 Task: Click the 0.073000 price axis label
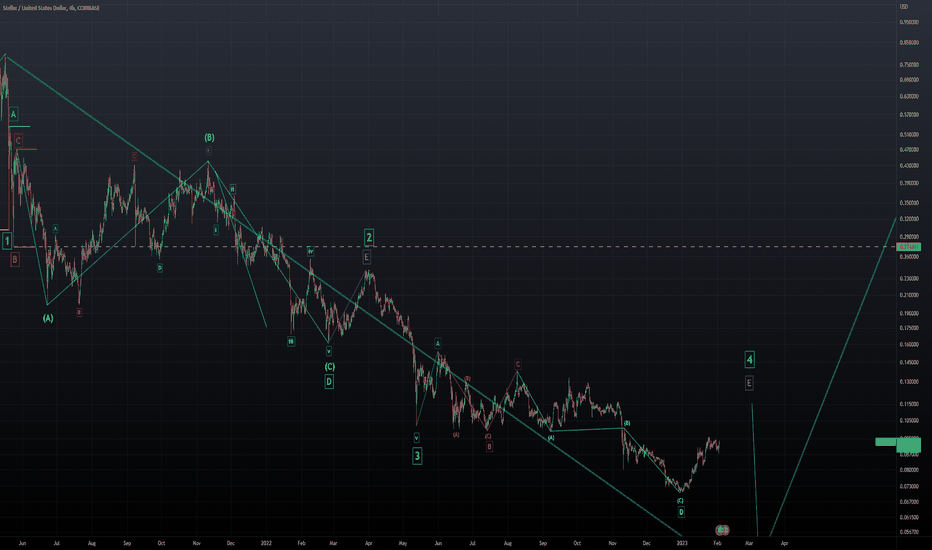click(x=909, y=486)
